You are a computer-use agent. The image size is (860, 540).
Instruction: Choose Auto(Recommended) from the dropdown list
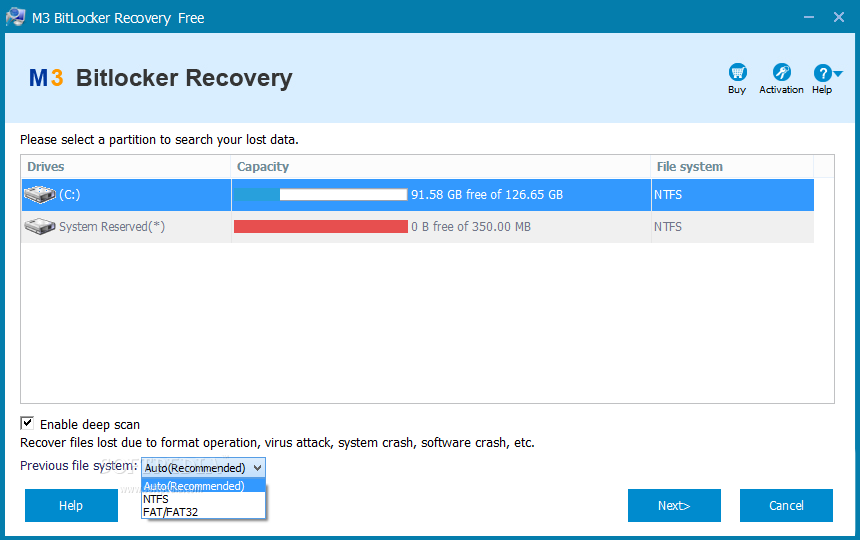coord(203,486)
